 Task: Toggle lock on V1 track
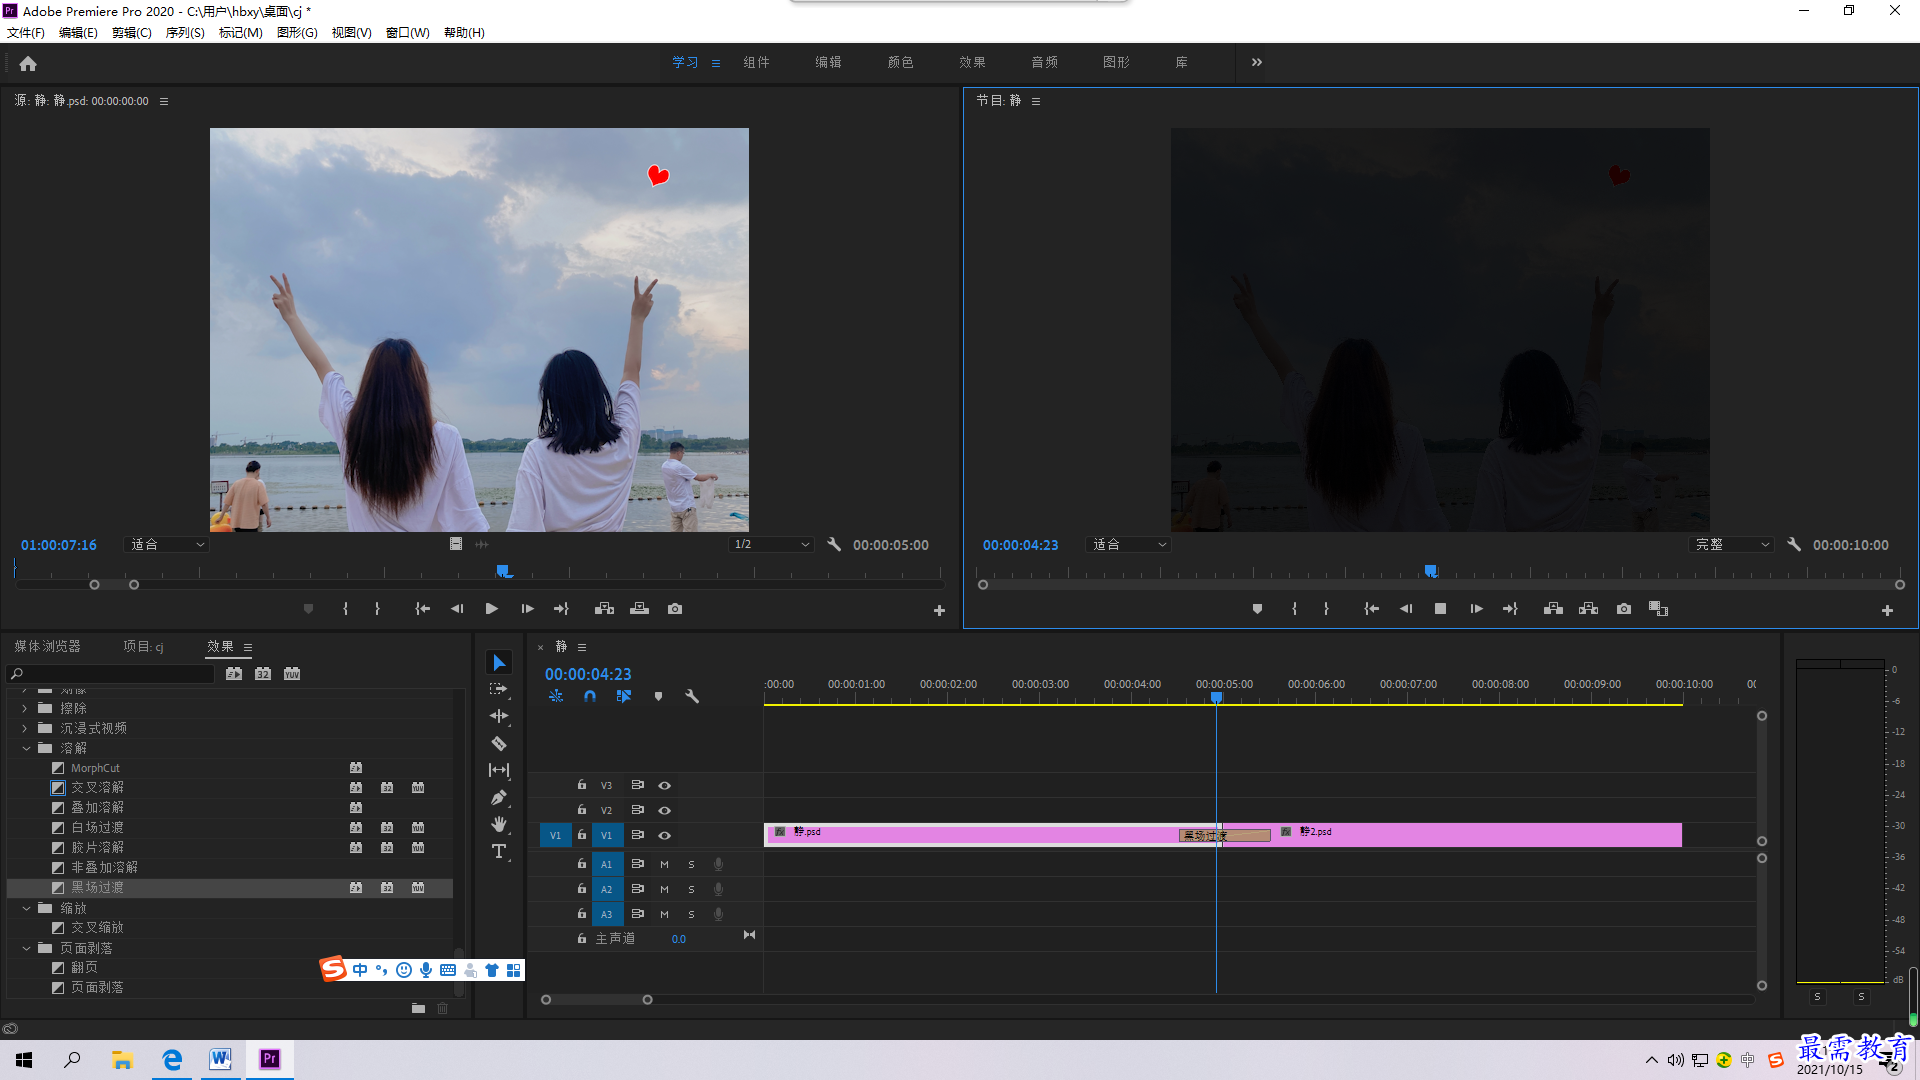point(581,835)
